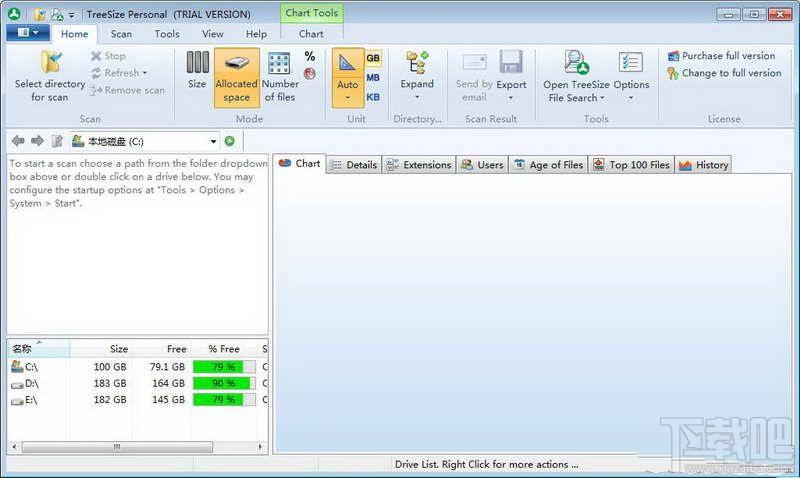800x478 pixels.
Task: Click Change to full version
Action: (x=724, y=73)
